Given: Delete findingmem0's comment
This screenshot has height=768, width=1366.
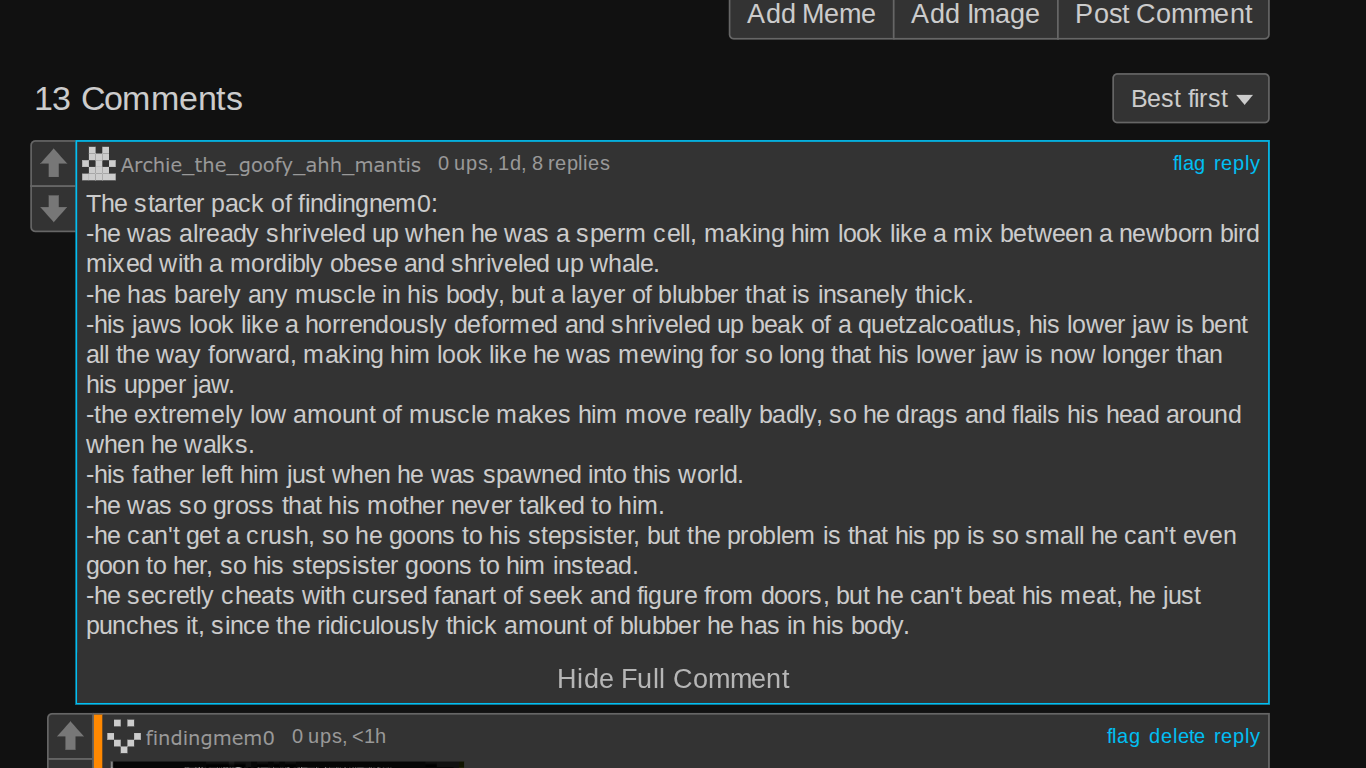Looking at the screenshot, I should coord(1177,736).
